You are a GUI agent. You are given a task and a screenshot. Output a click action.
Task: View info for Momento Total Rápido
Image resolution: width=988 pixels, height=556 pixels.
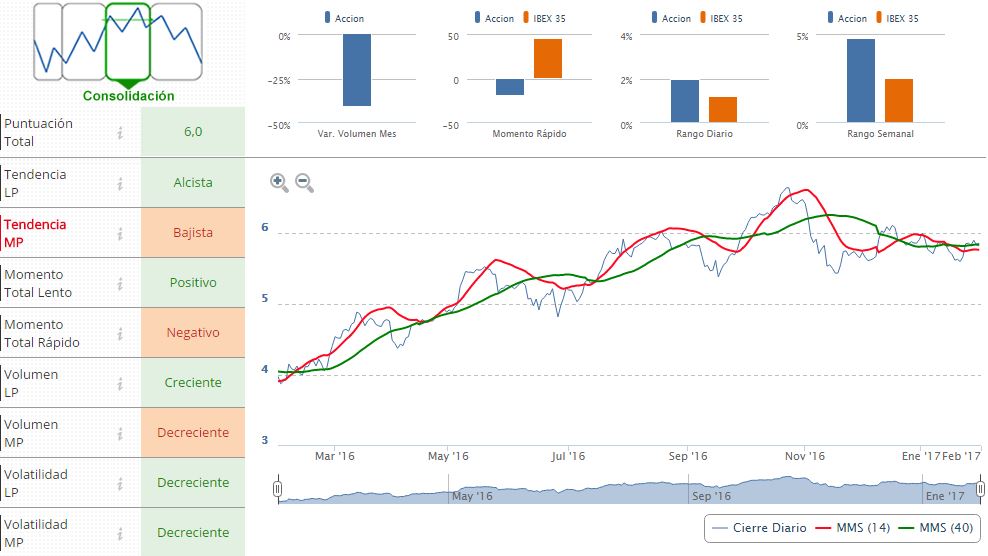coord(120,333)
